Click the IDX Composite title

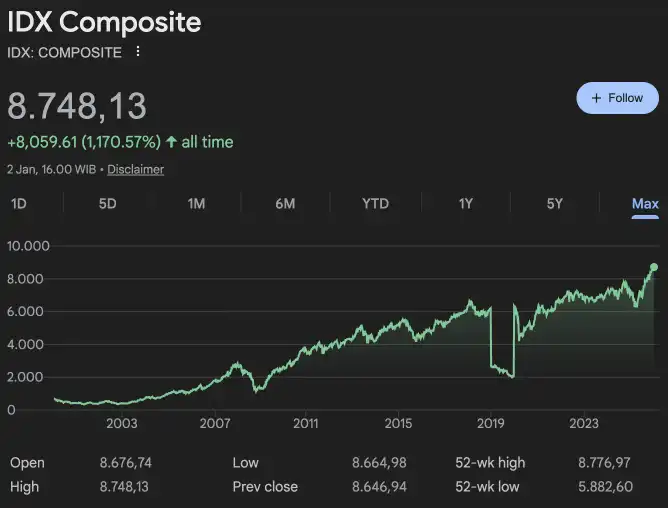[104, 22]
